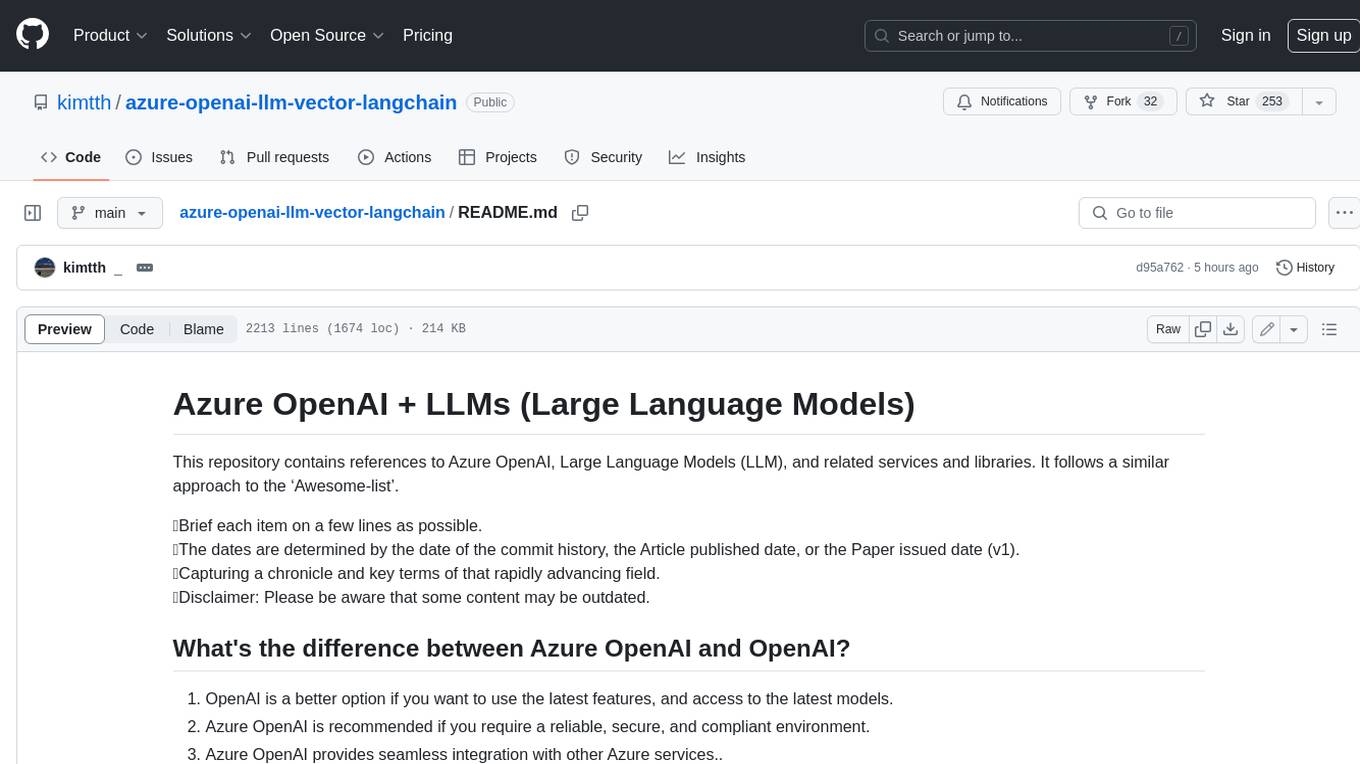
Task: Click the Disclaimer line of the README
Action: pos(411,597)
